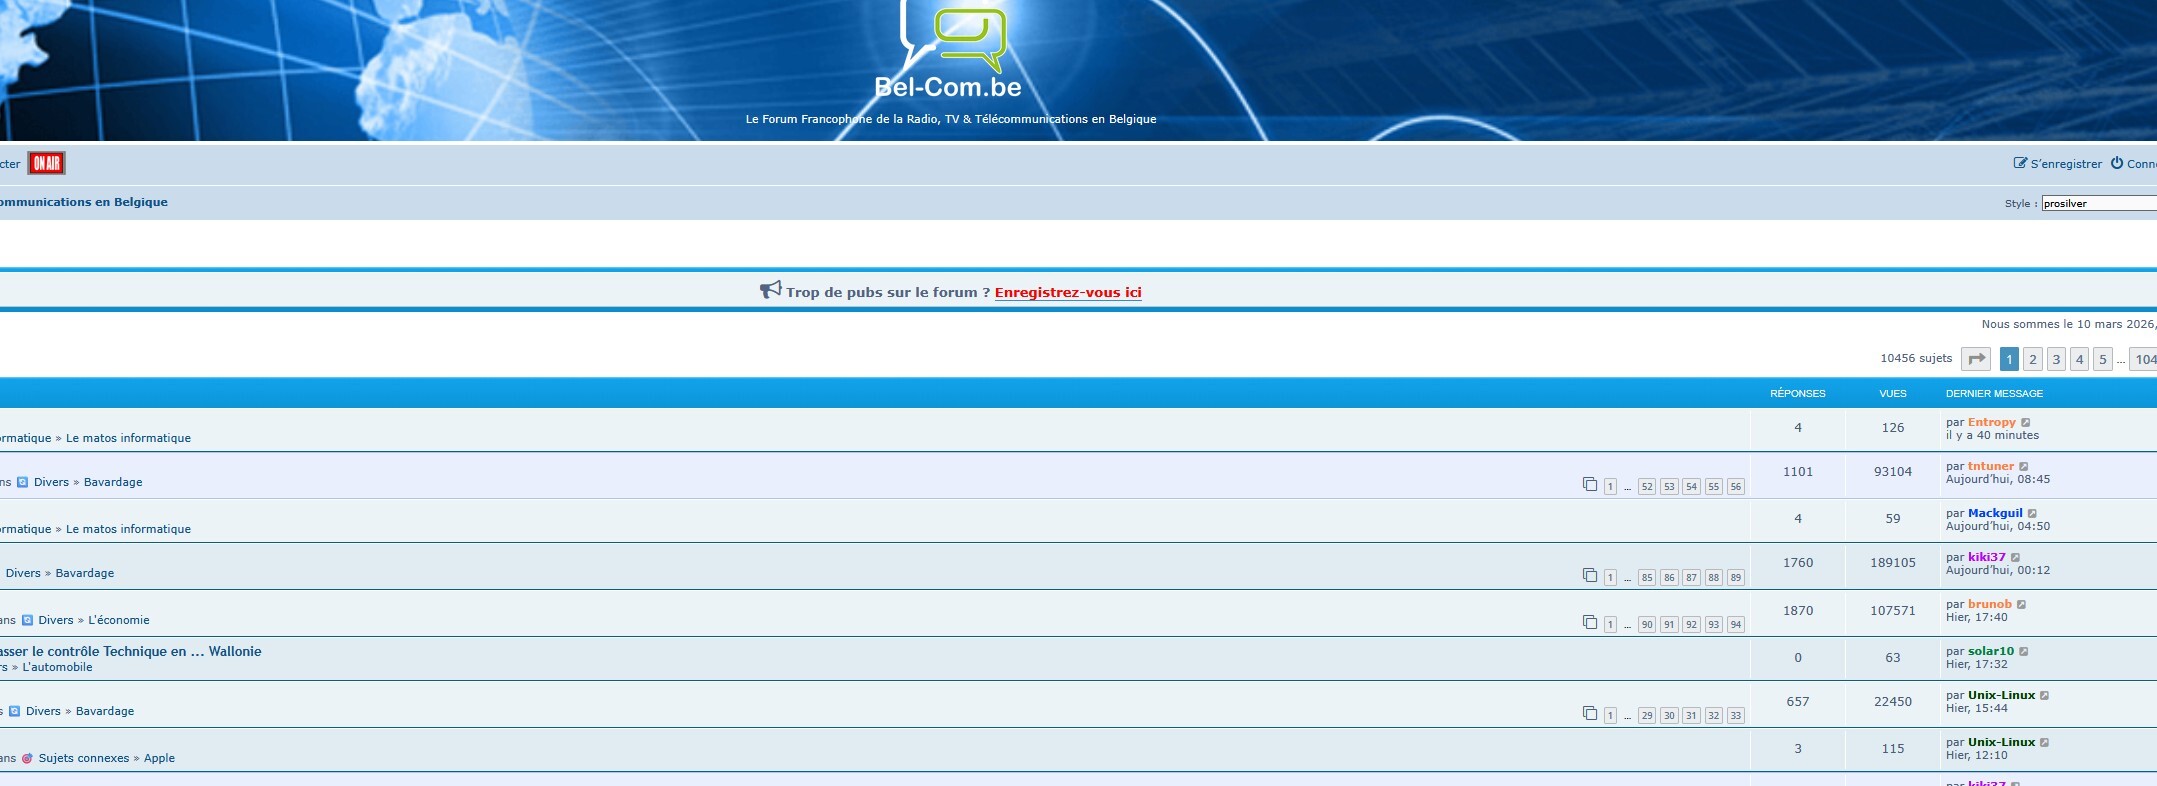Click the blue forum icon beside Divers, tntuner row
This screenshot has height=786, width=2157.
(22, 482)
